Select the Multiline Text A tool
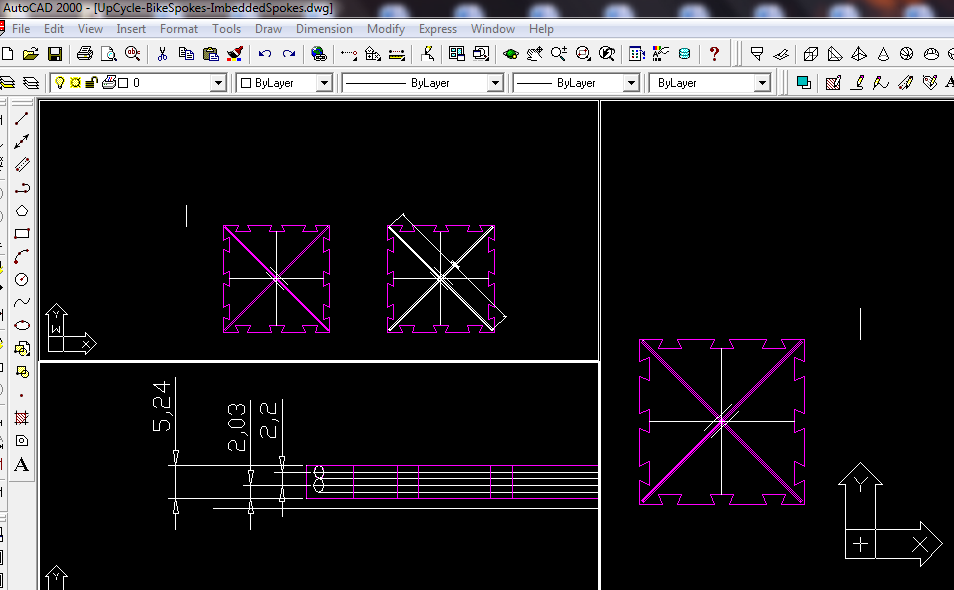This screenshot has width=954, height=590. 21,464
